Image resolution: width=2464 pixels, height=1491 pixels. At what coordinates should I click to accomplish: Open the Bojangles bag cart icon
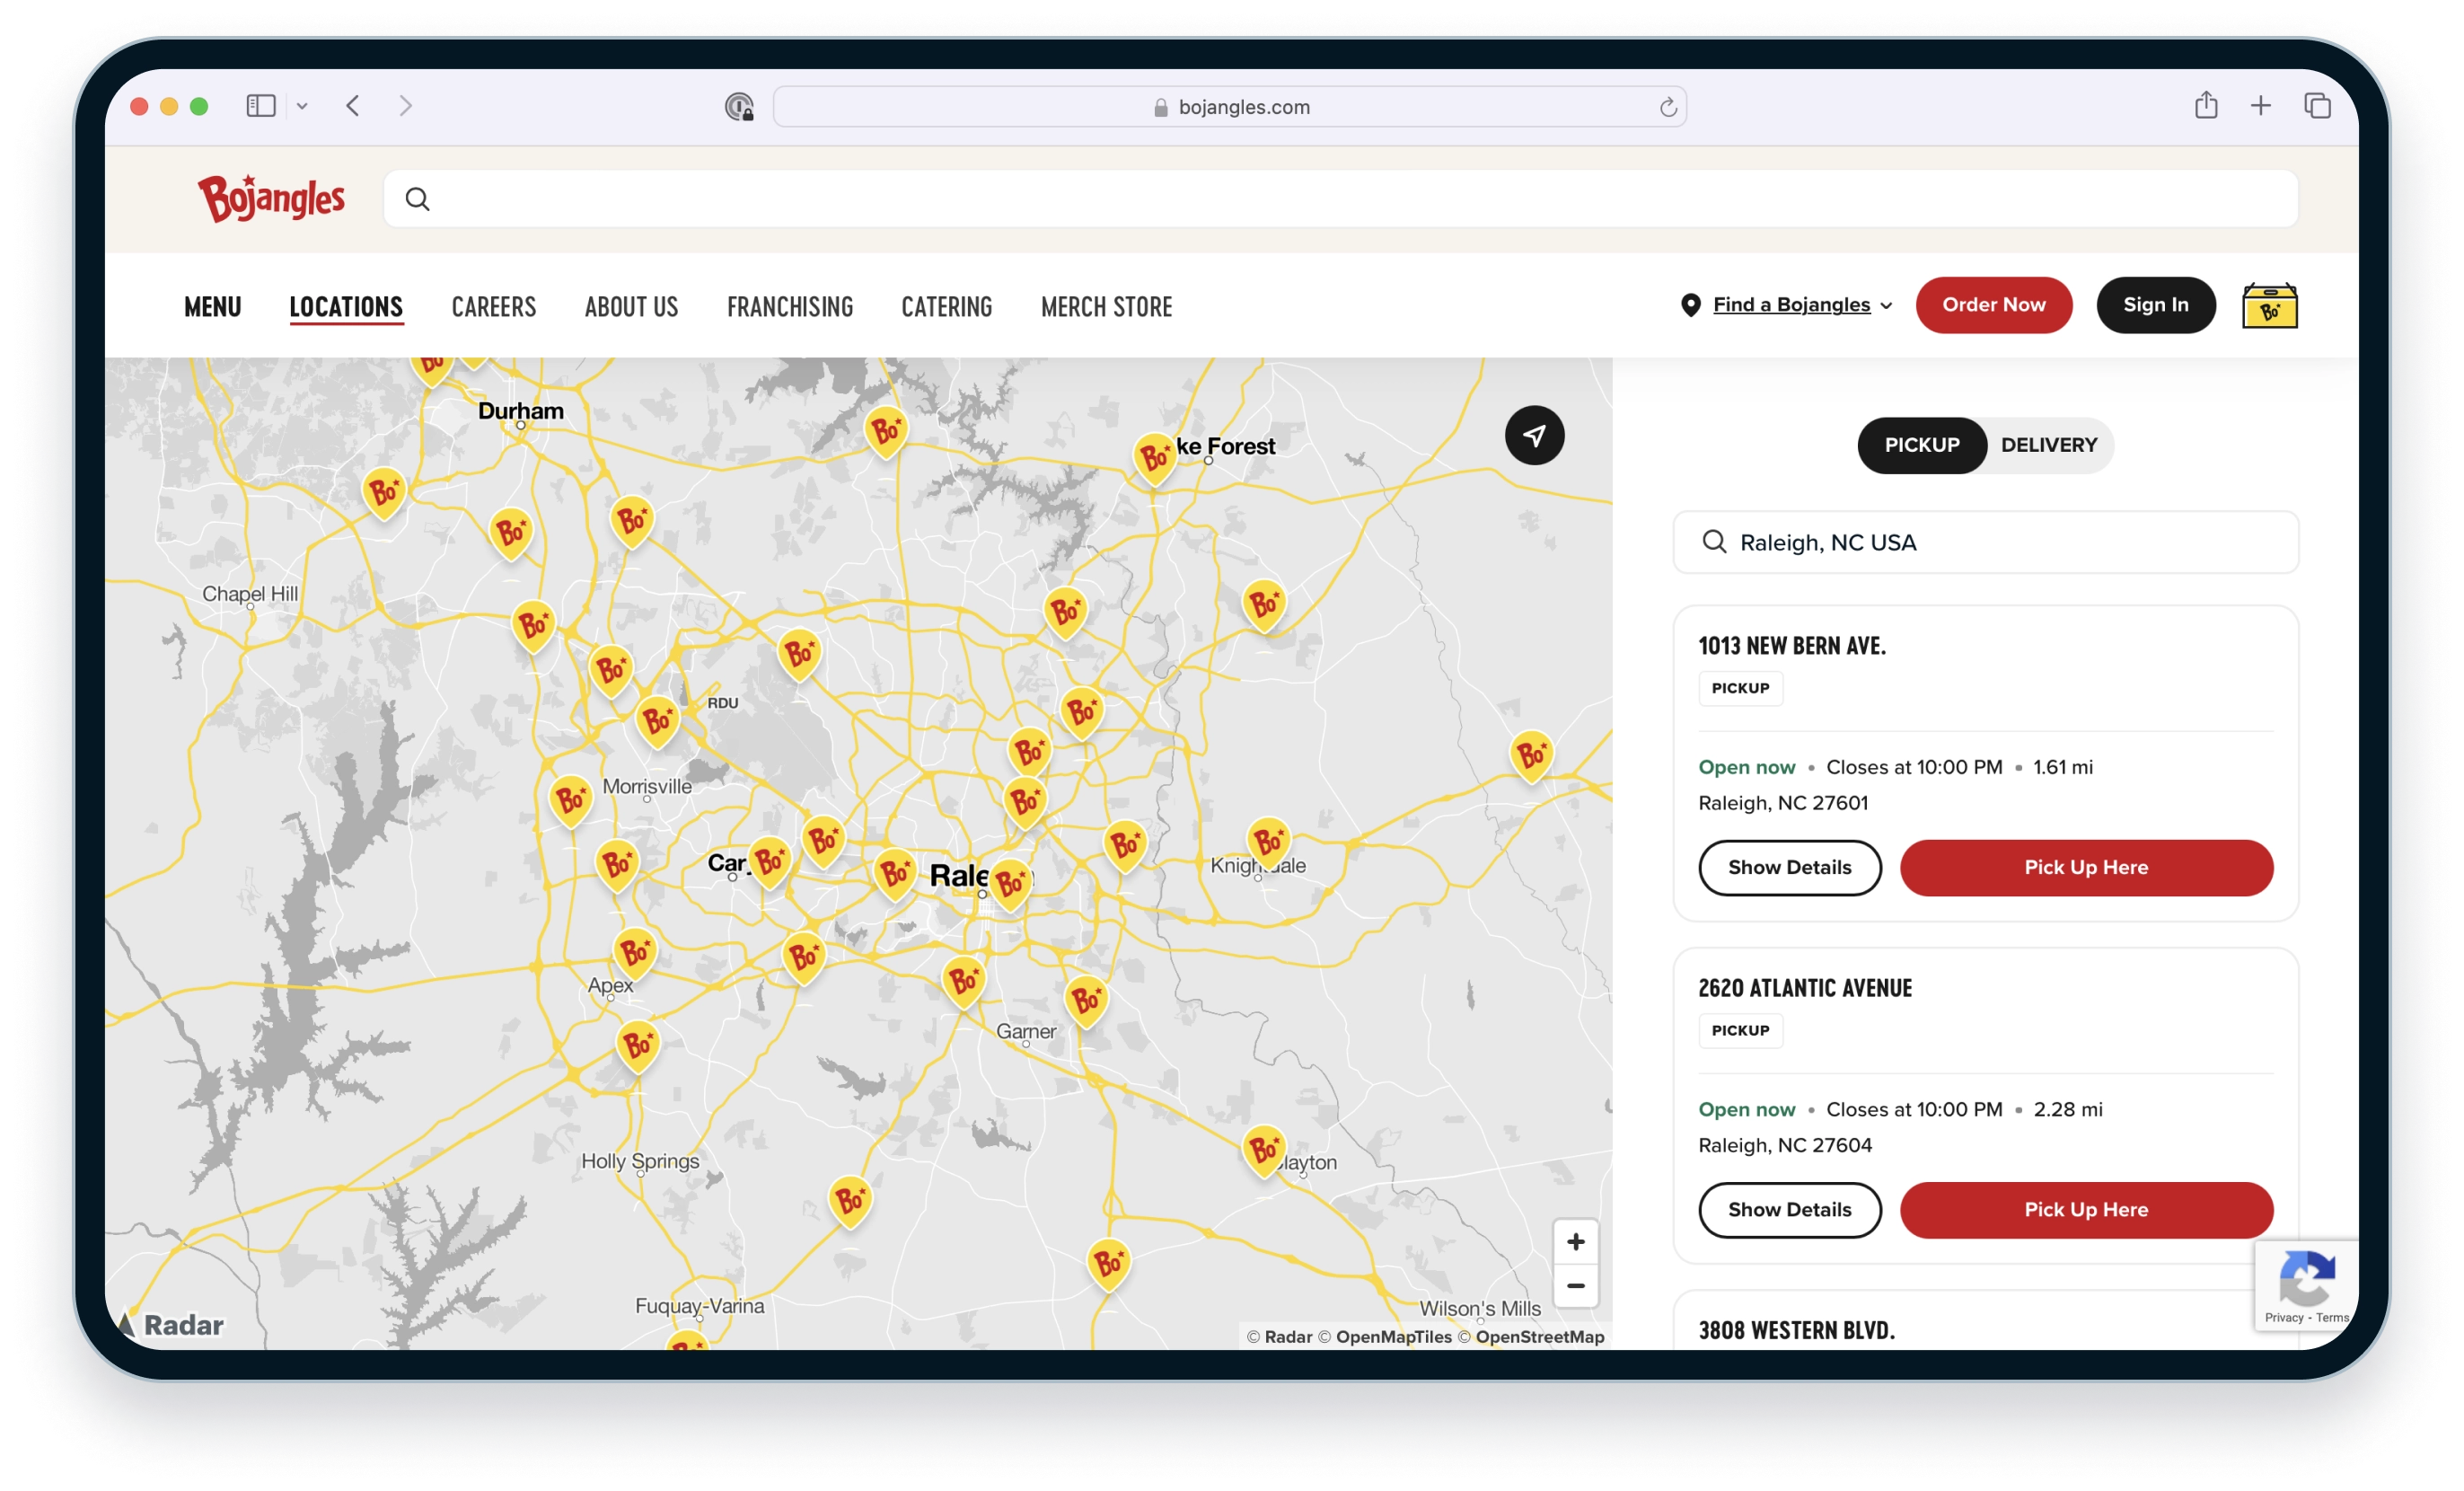coord(2269,306)
